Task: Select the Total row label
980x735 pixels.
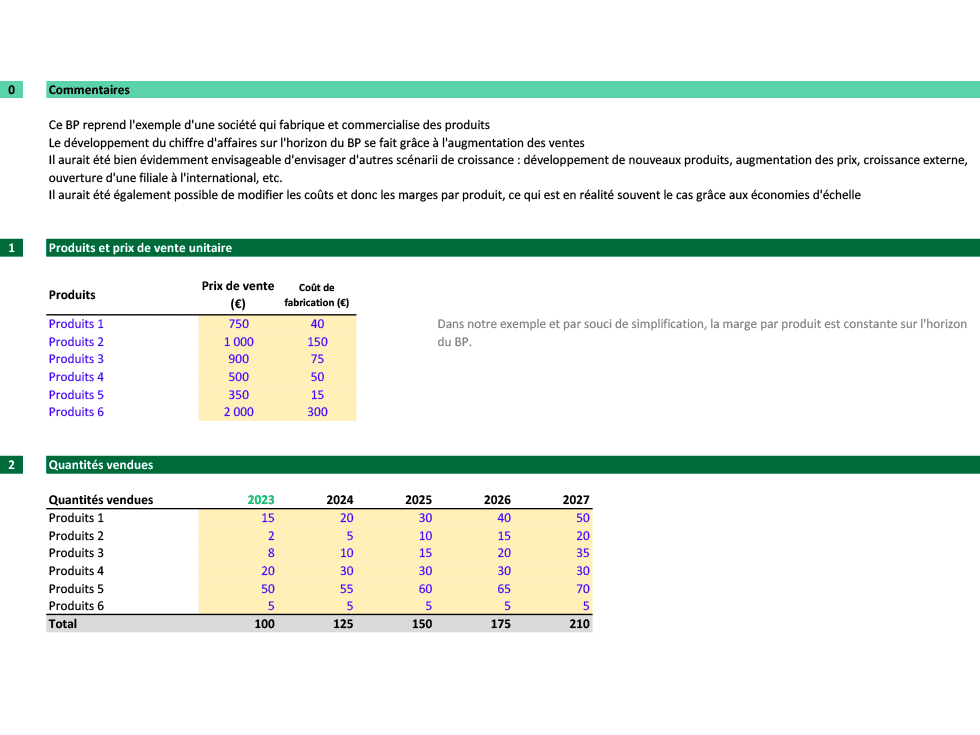Action: [62, 624]
